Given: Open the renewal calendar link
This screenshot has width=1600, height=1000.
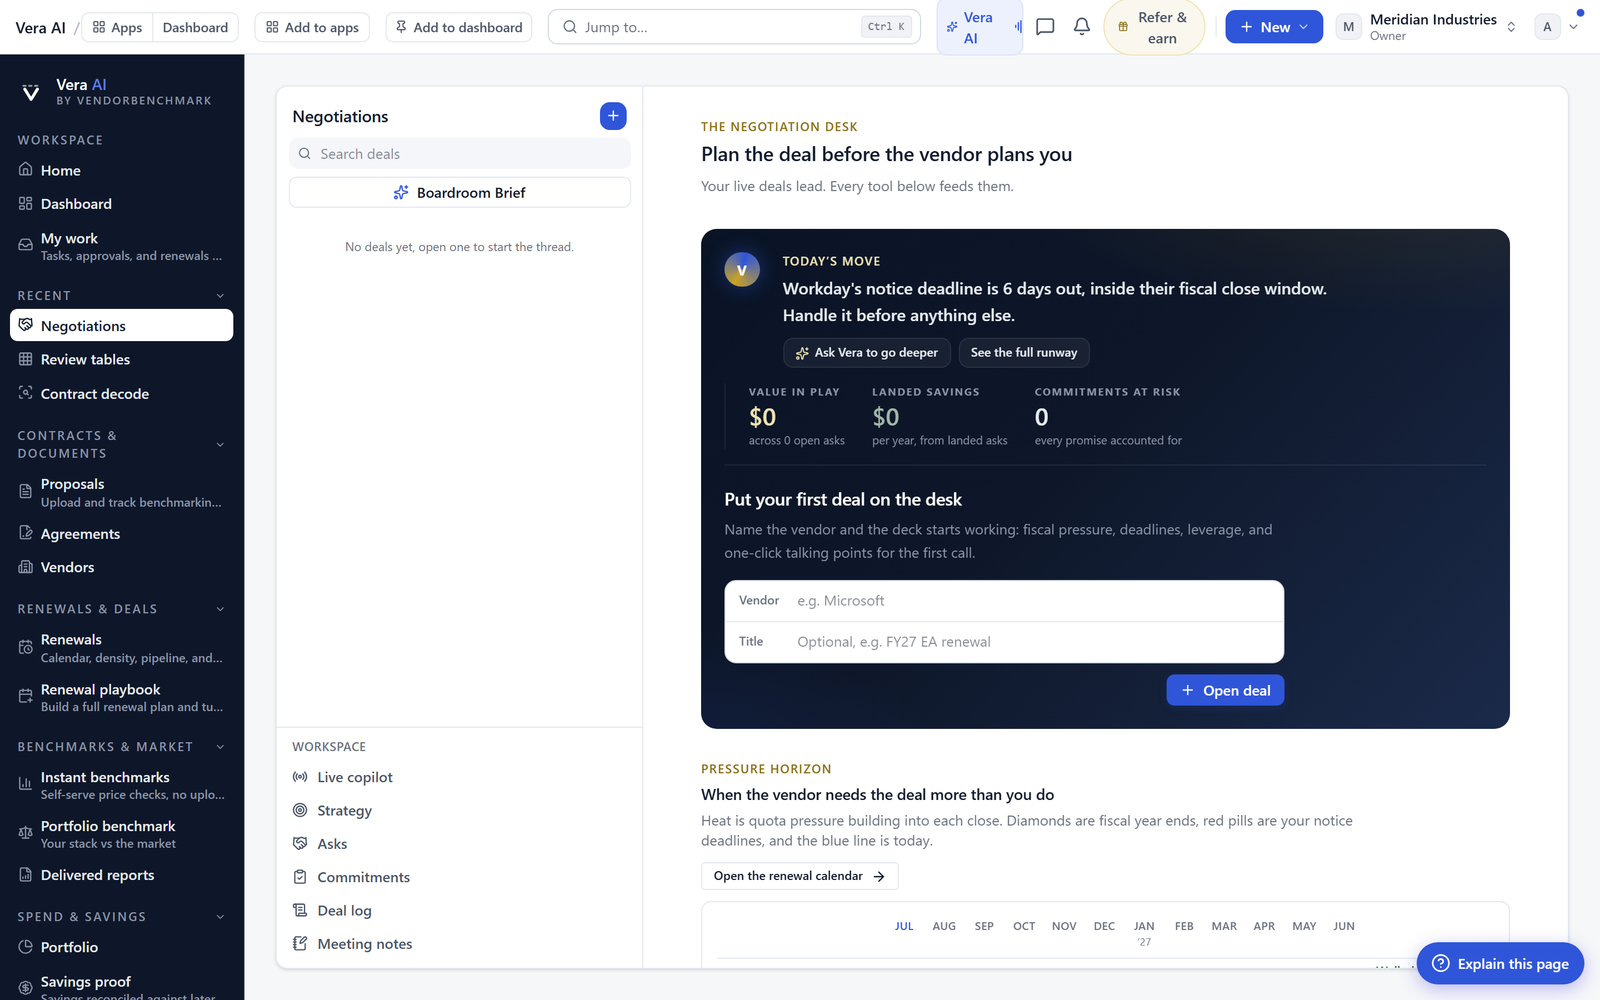Looking at the screenshot, I should click(x=799, y=876).
